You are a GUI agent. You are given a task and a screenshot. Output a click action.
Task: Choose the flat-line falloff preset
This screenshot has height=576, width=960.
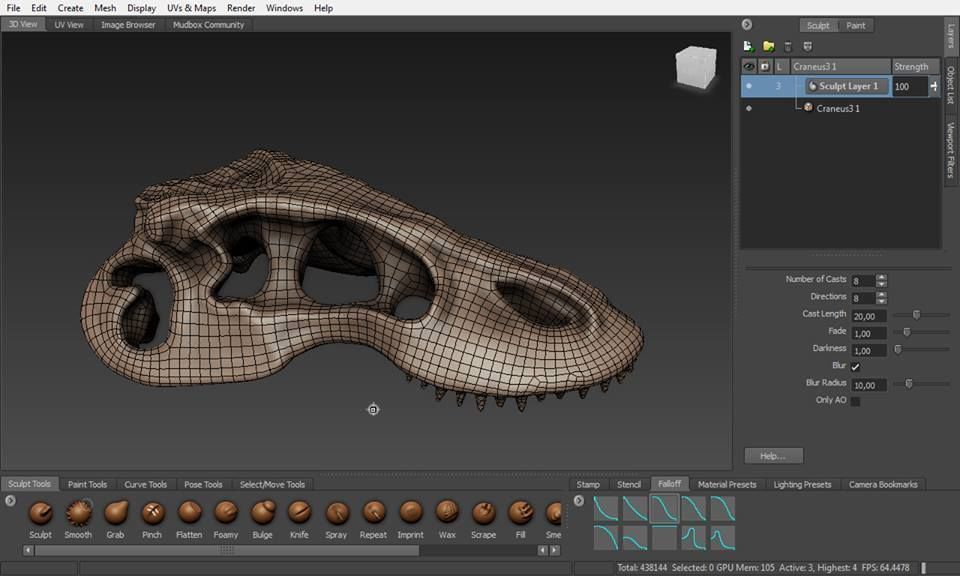[x=664, y=538]
